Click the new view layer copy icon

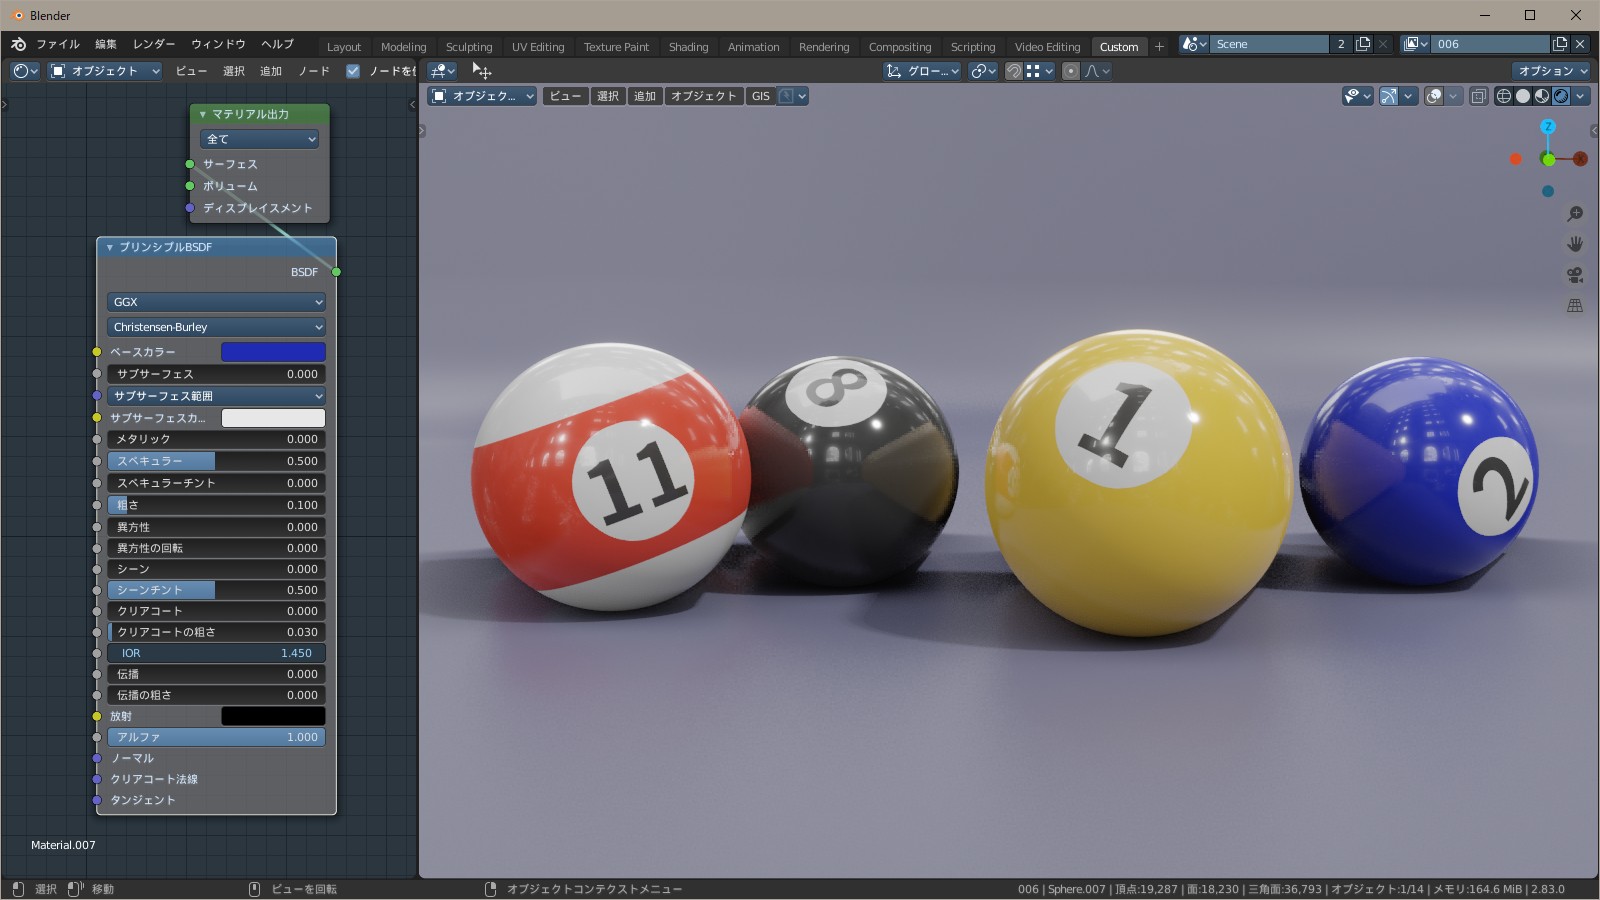(1560, 44)
